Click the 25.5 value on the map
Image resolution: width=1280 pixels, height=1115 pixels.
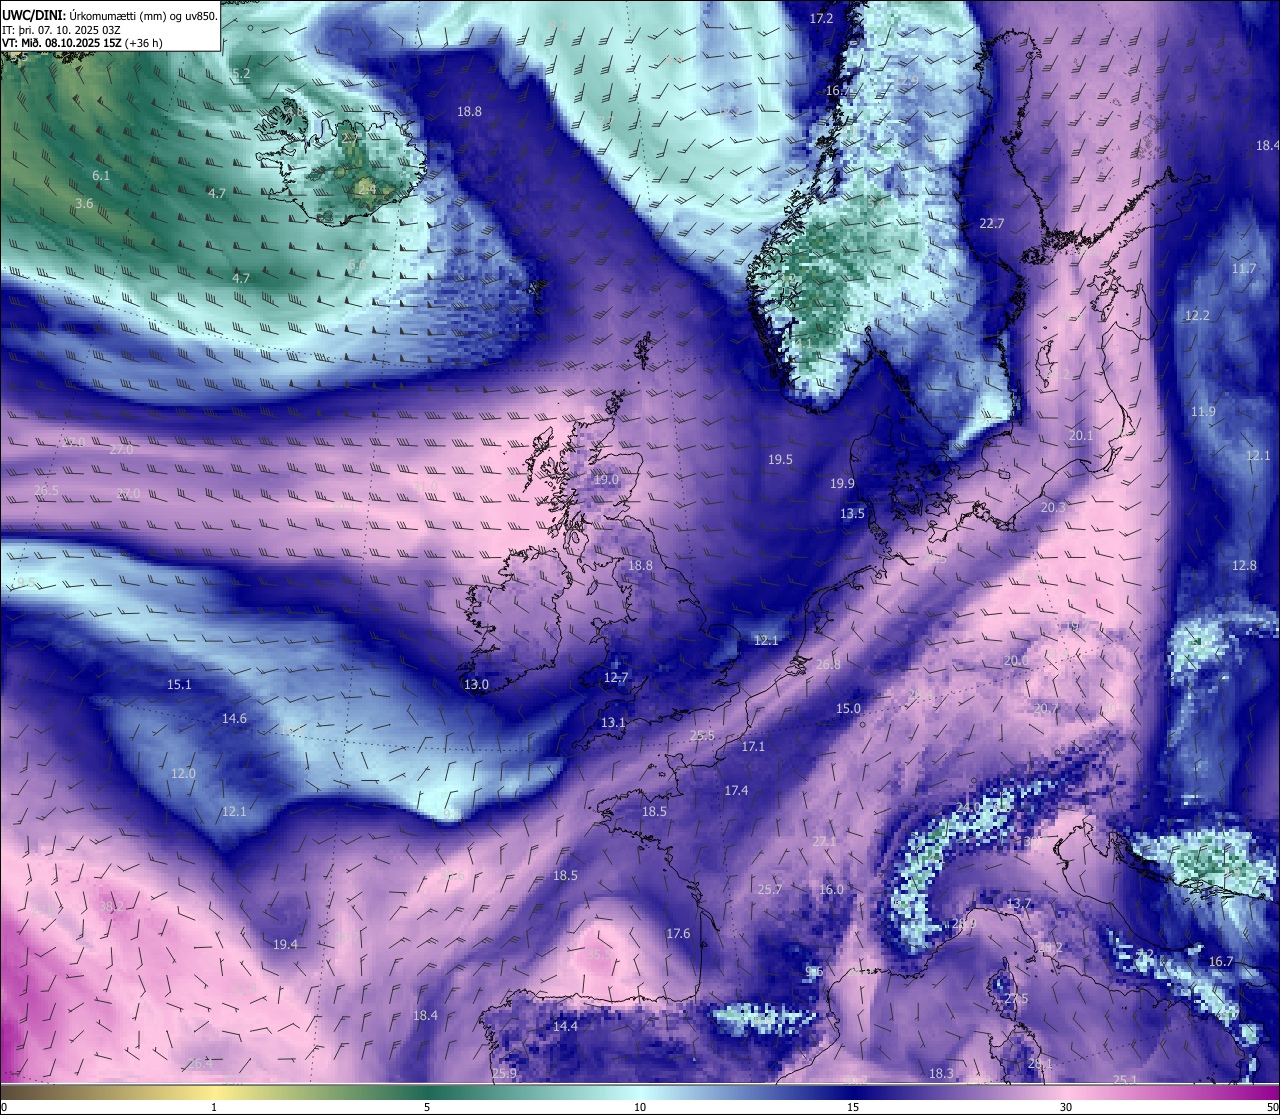tap(702, 736)
